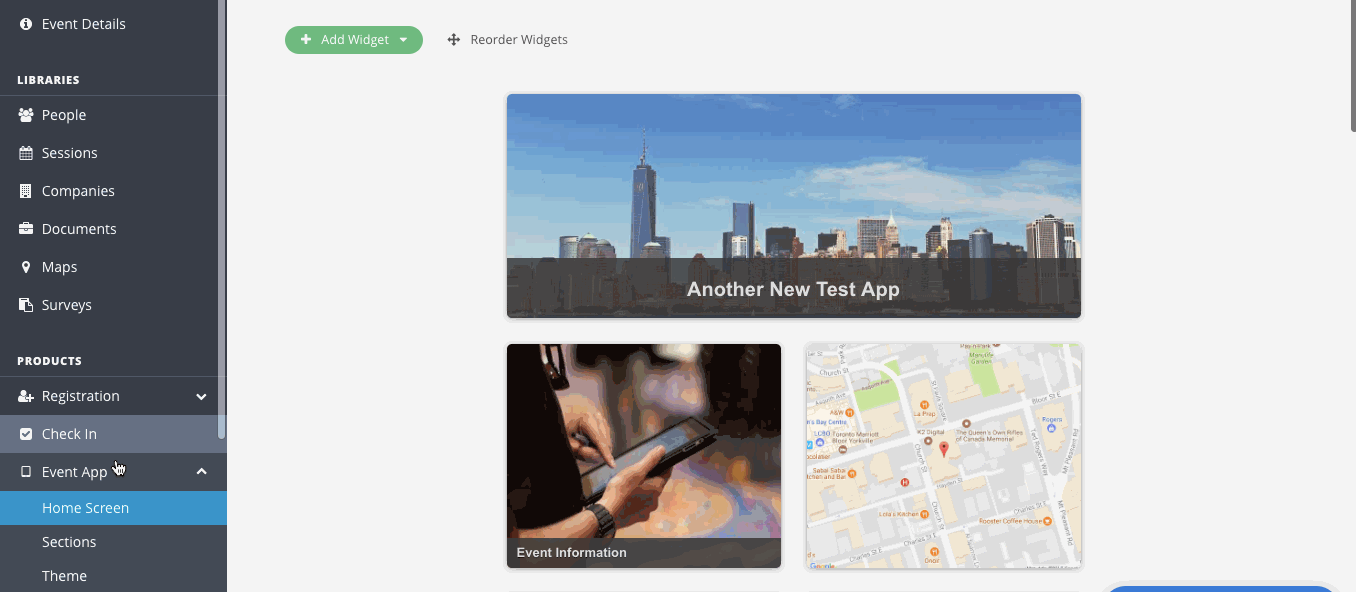Screen dimensions: 1356x592
Task: Open Maps library
Action: point(113,267)
